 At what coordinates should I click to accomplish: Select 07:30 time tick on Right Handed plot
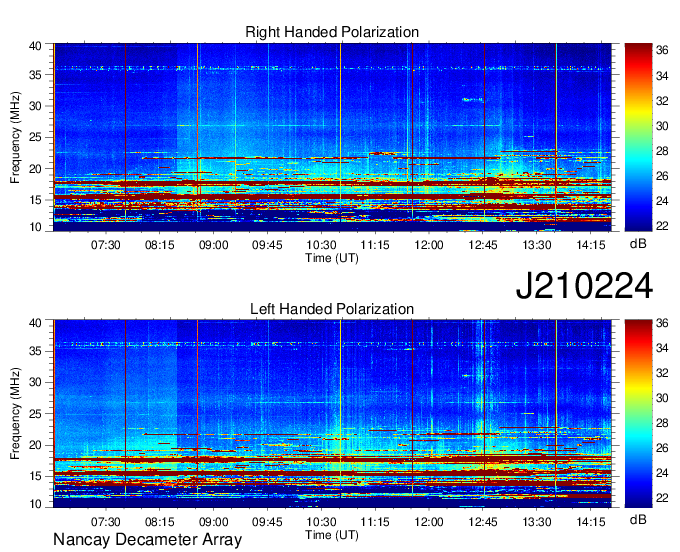pyautogui.click(x=105, y=245)
